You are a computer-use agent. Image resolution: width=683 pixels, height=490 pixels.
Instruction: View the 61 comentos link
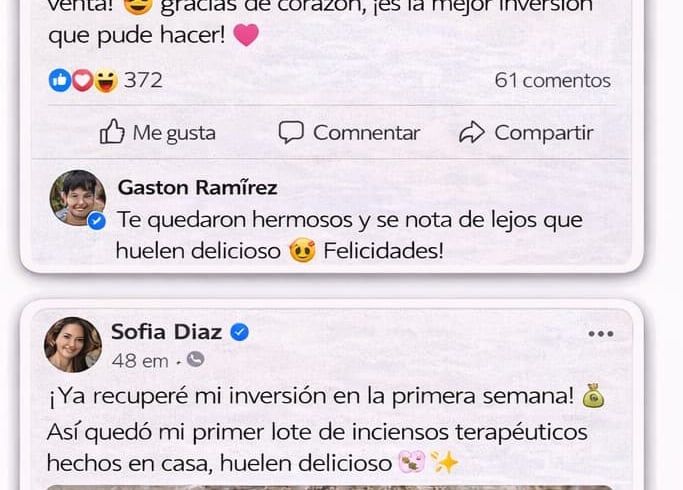(552, 81)
